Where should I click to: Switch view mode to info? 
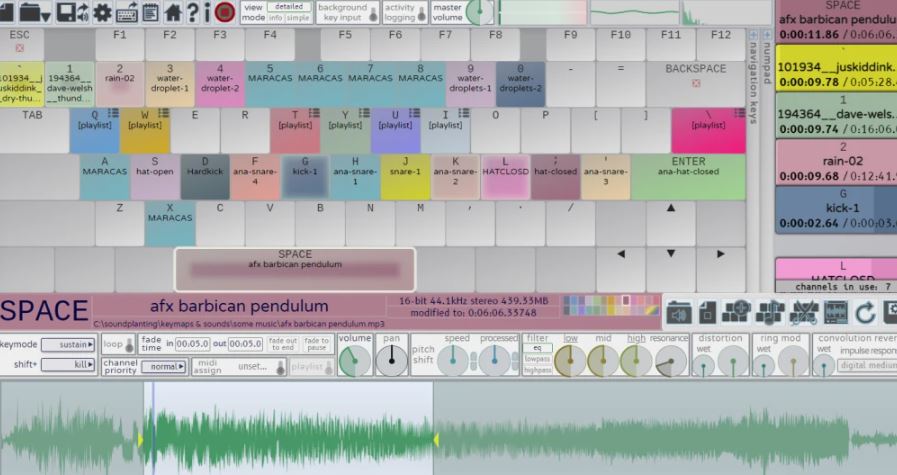pos(276,18)
